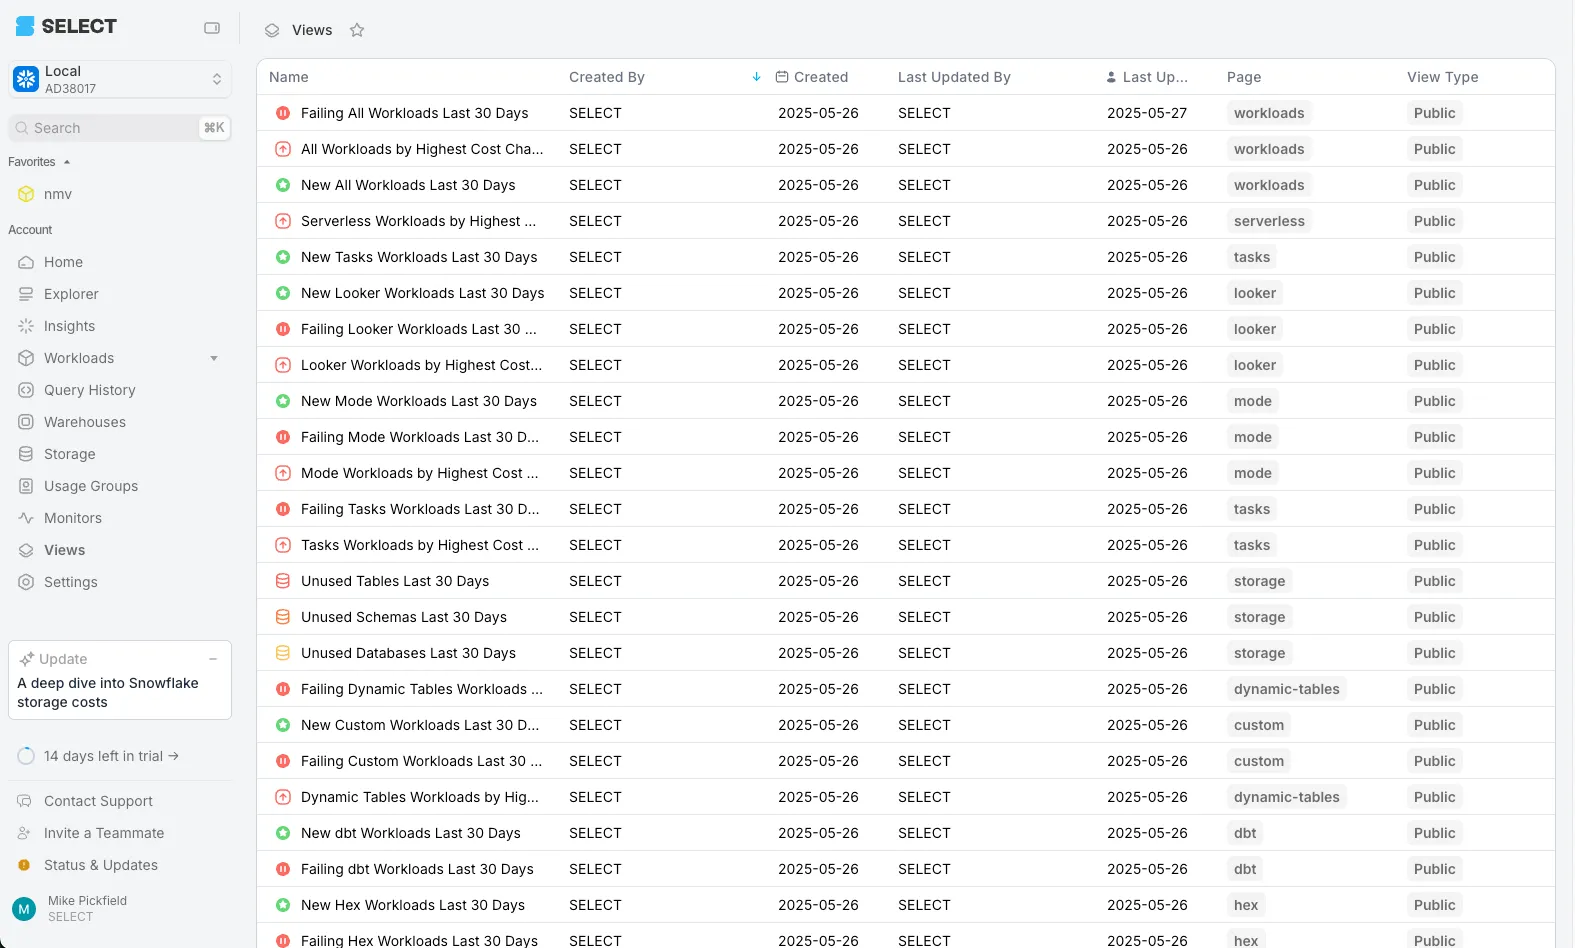
Task: Click the Usage Groups icon
Action: click(26, 486)
